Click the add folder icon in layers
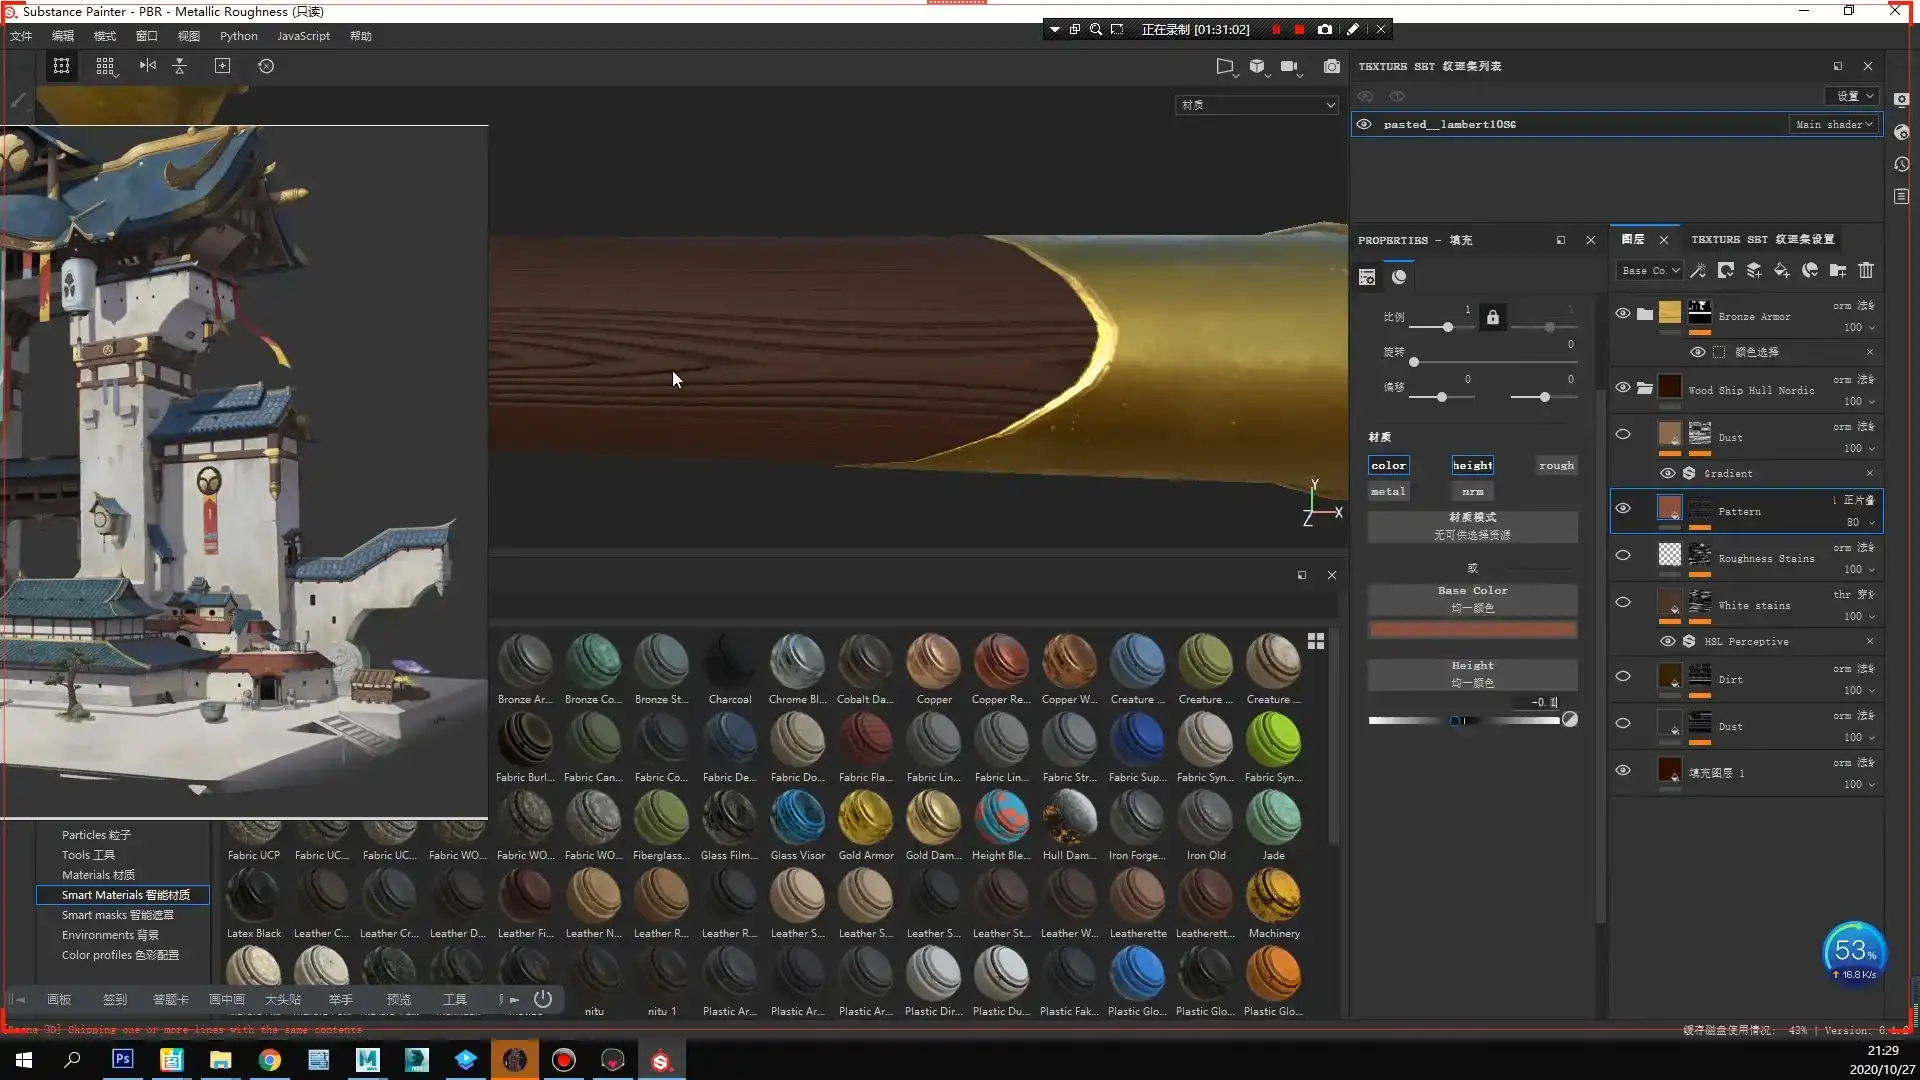 click(1838, 270)
